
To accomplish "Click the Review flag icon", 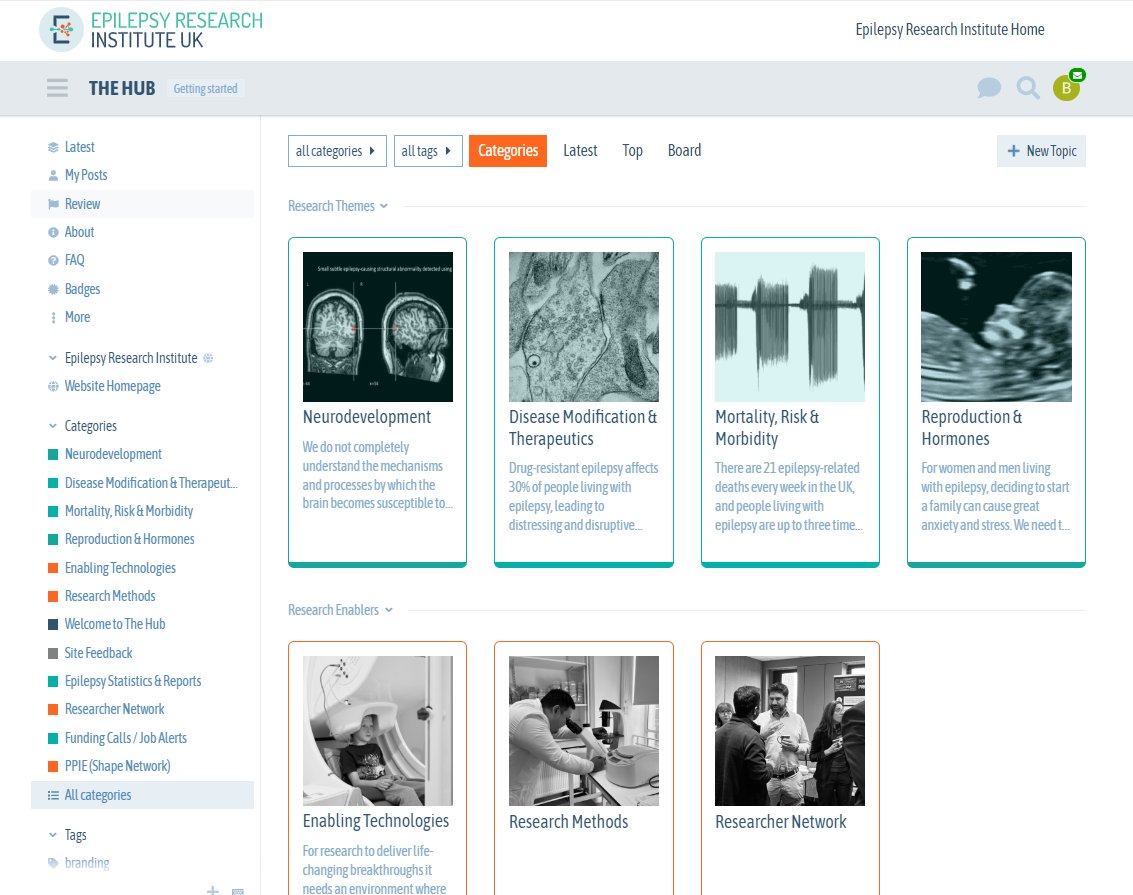I will [x=53, y=204].
